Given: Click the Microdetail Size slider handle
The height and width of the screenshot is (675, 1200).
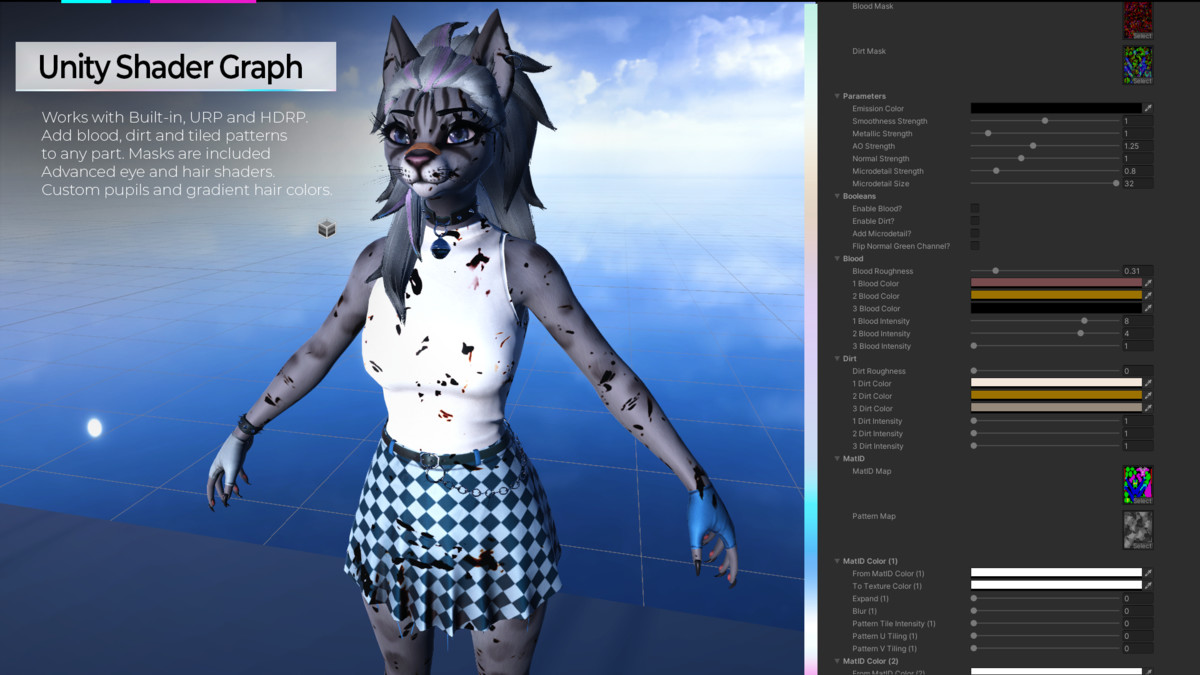Looking at the screenshot, I should point(1116,183).
